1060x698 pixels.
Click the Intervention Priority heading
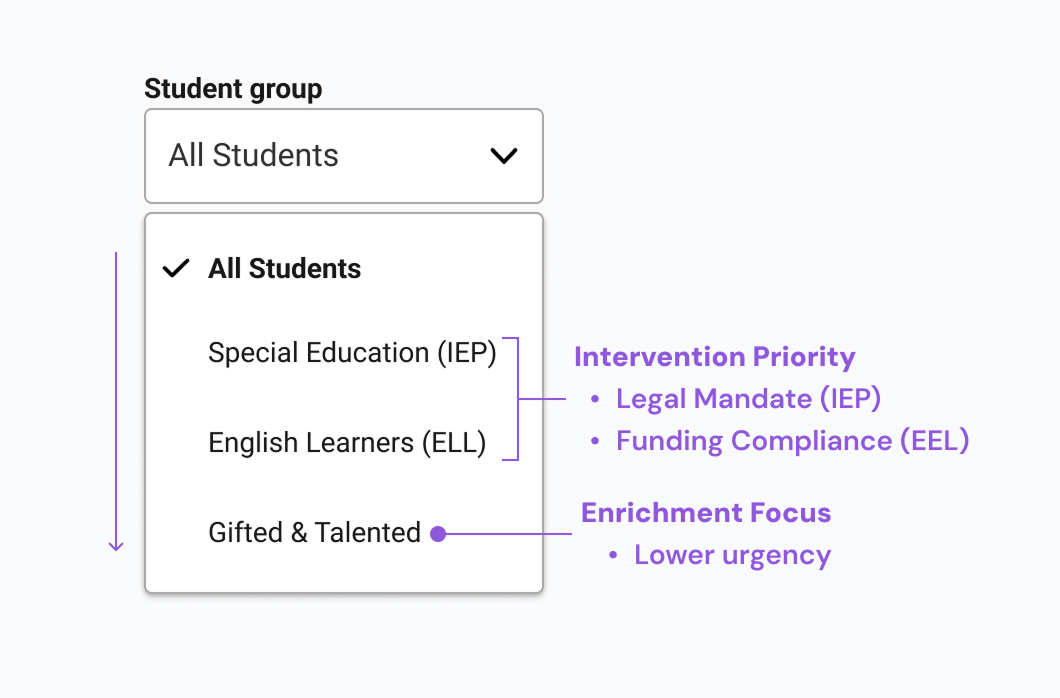(x=714, y=357)
